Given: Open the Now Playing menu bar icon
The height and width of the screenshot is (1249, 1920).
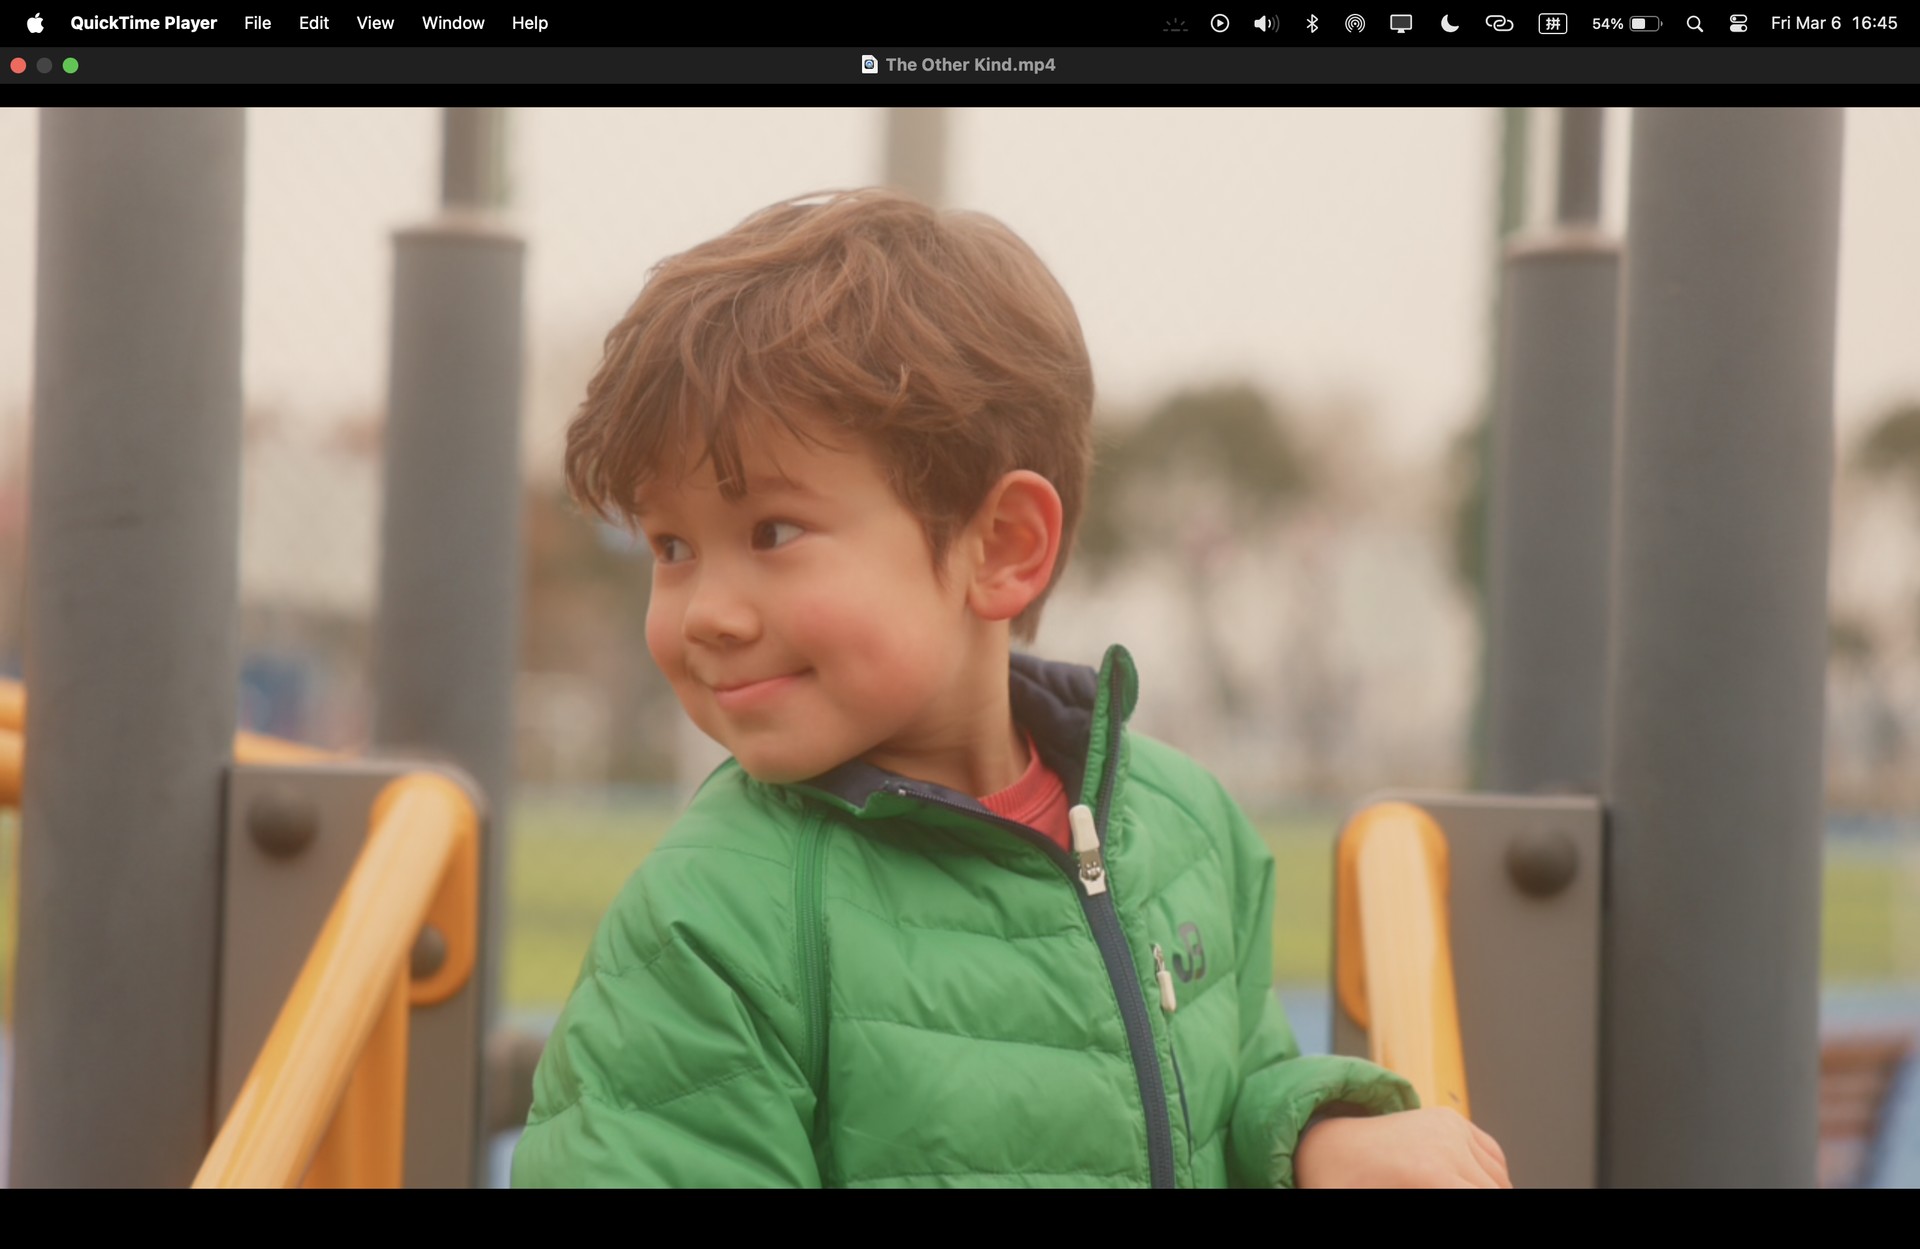Looking at the screenshot, I should pos(1219,23).
